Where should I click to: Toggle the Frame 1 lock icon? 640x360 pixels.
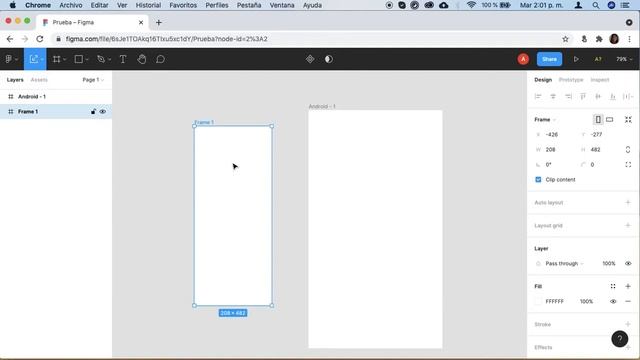(93, 111)
